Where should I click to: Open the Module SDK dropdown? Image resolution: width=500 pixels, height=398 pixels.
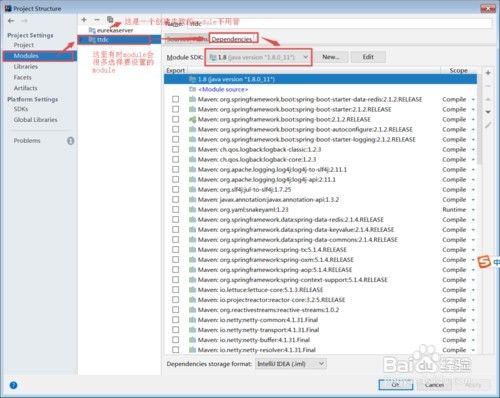[x=258, y=57]
